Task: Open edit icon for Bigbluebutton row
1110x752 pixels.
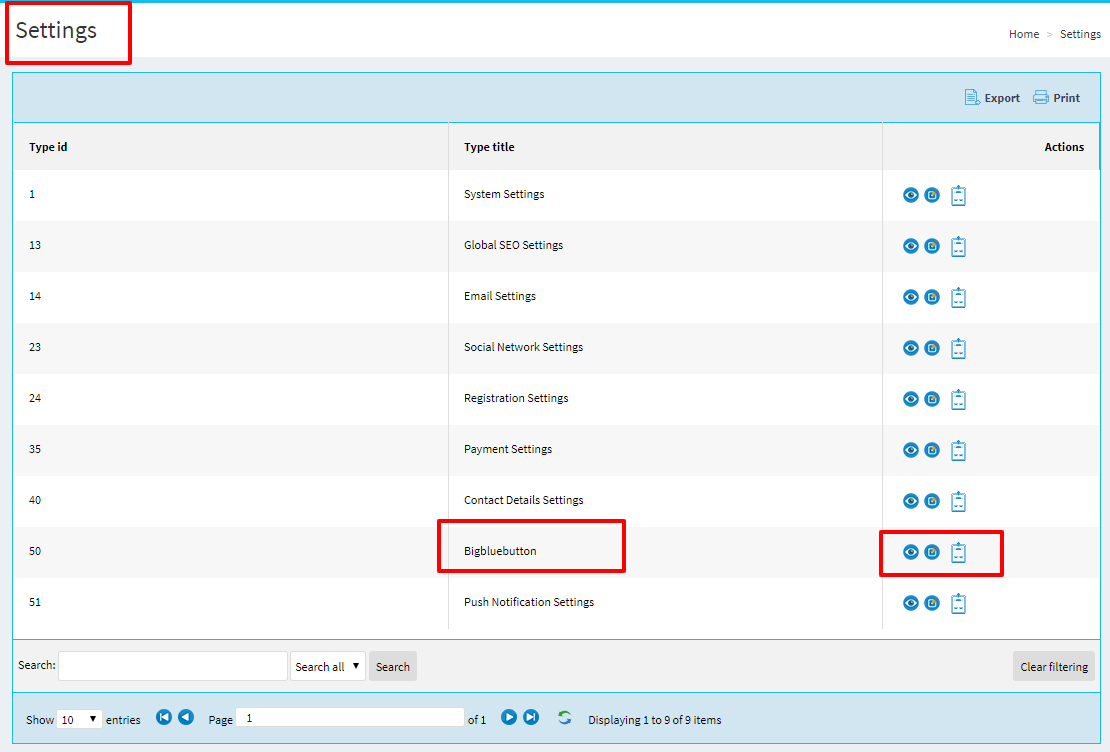Action: click(932, 552)
